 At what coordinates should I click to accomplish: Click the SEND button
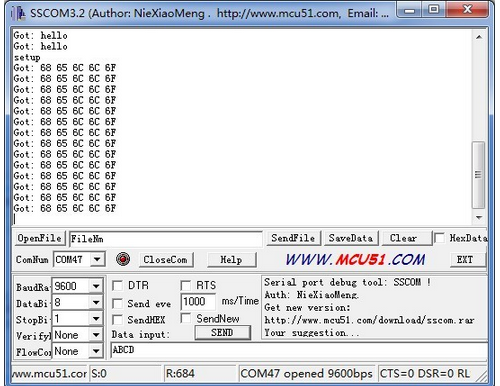point(222,333)
